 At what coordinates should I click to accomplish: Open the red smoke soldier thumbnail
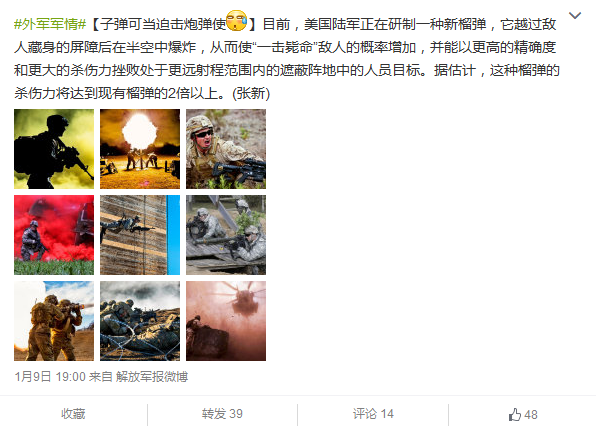pyautogui.click(x=54, y=235)
